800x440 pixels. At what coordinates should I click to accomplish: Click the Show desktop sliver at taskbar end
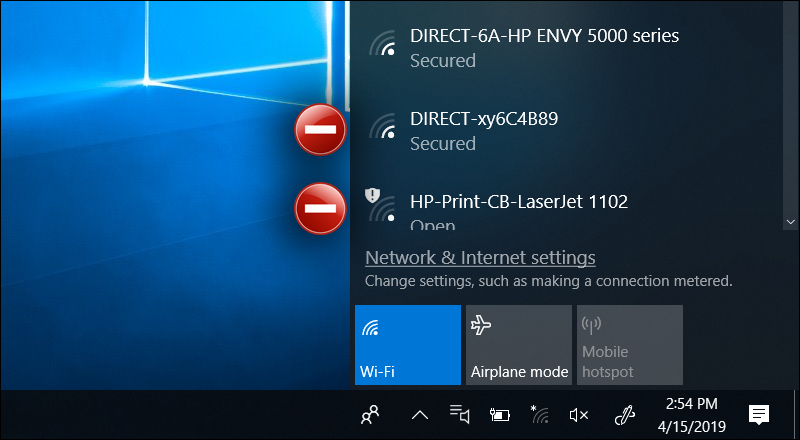[796, 415]
